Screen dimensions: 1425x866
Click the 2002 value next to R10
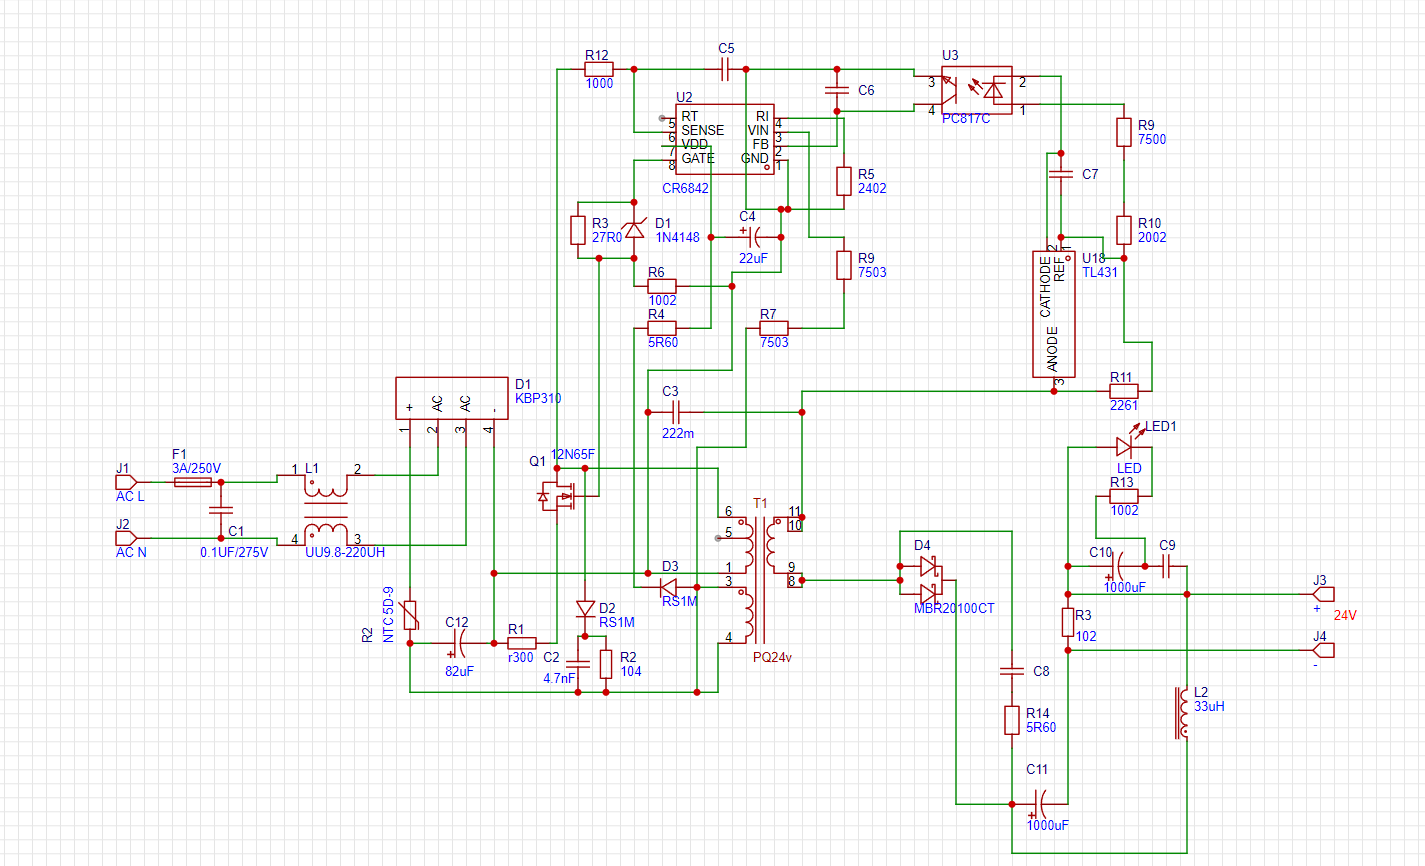pyautogui.click(x=1152, y=237)
